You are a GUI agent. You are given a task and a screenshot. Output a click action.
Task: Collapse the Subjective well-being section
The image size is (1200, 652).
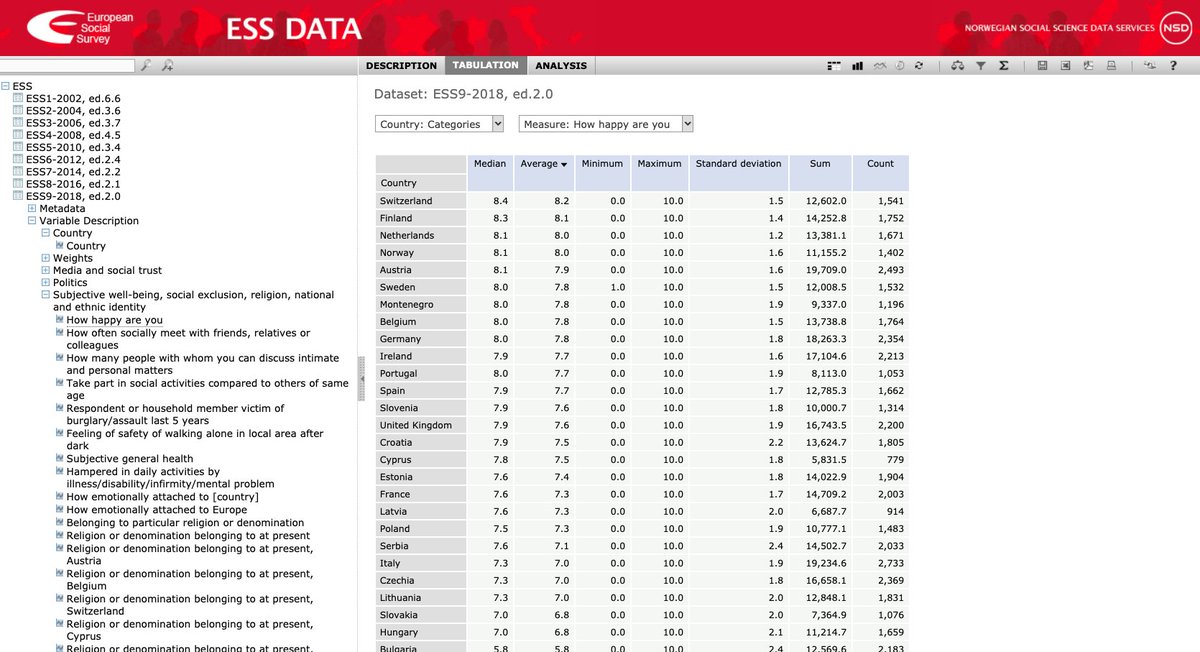point(46,295)
